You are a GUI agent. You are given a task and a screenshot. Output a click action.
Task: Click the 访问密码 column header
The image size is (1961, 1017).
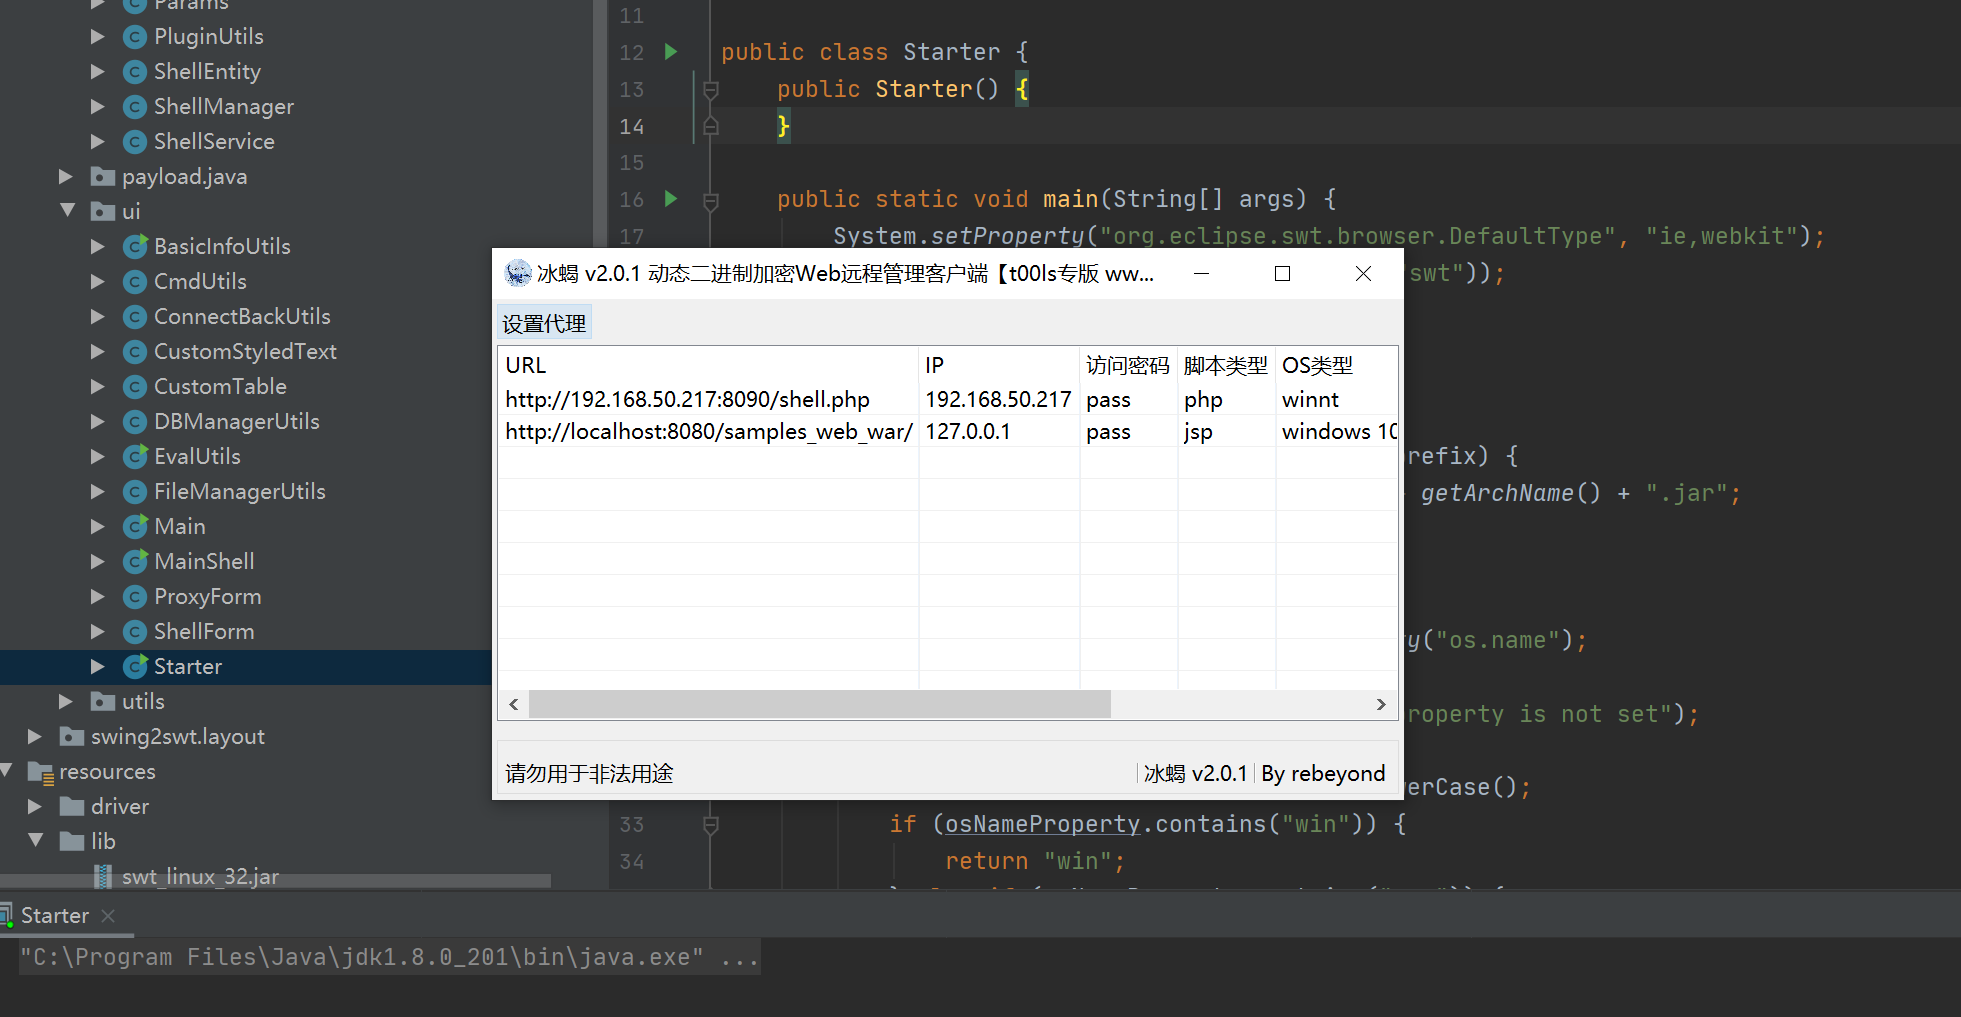(1128, 366)
